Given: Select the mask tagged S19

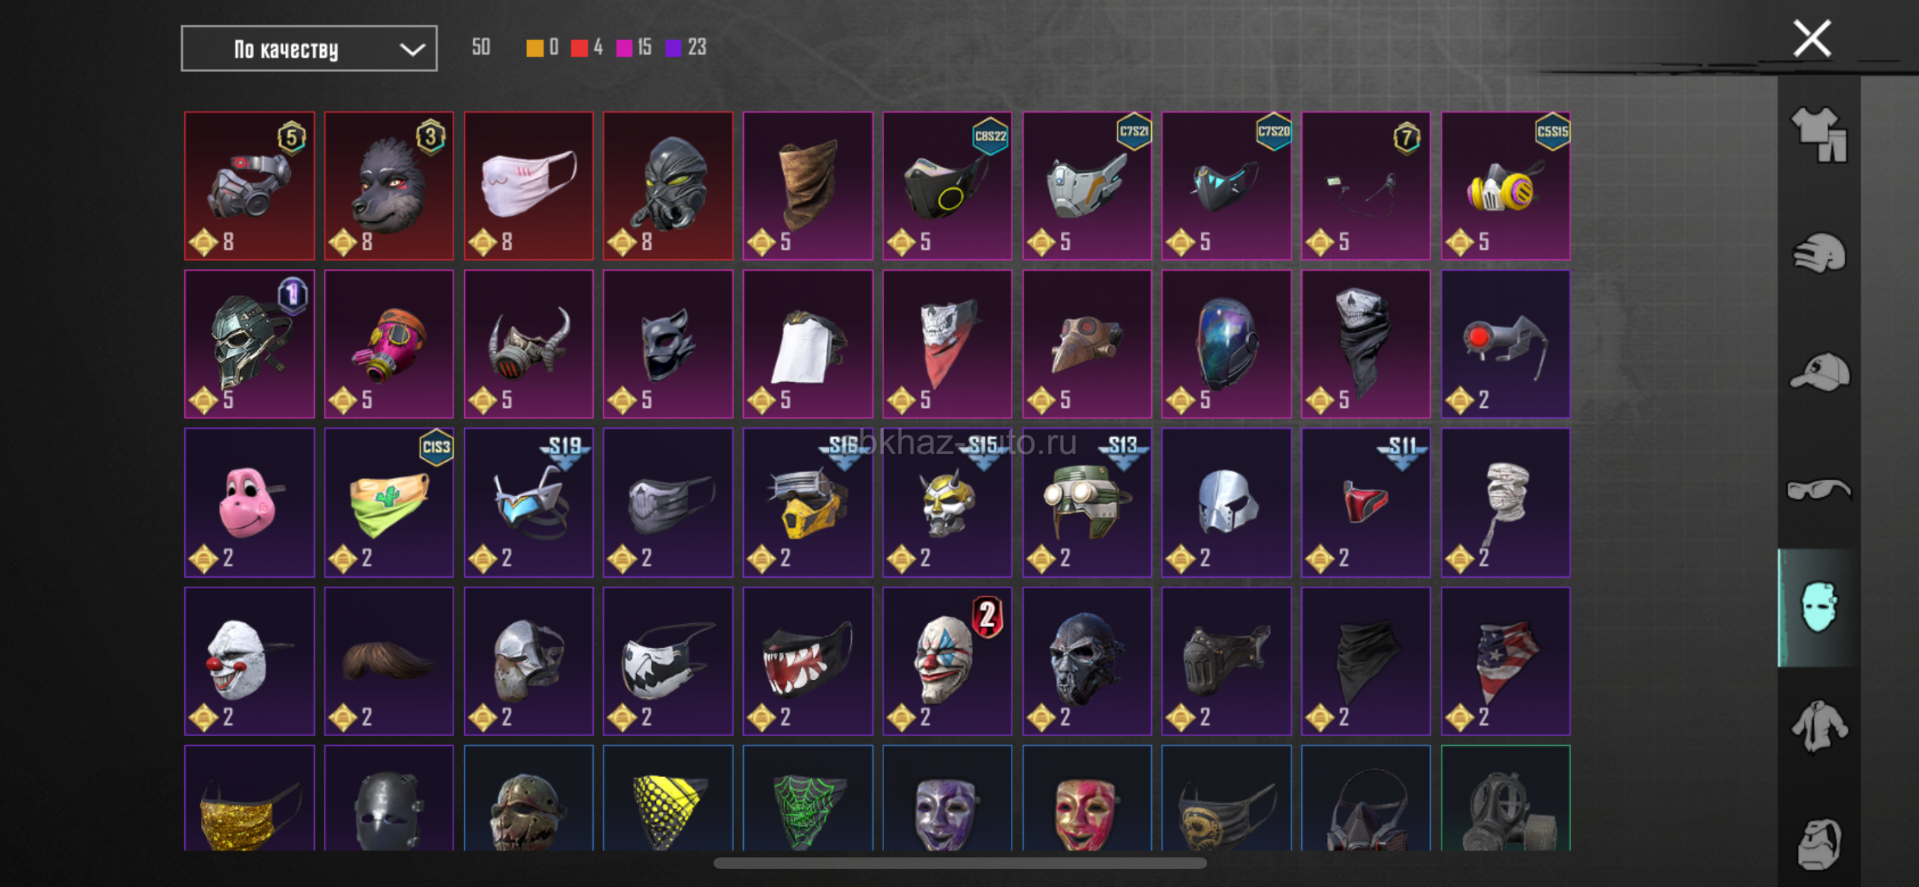Looking at the screenshot, I should [x=529, y=503].
